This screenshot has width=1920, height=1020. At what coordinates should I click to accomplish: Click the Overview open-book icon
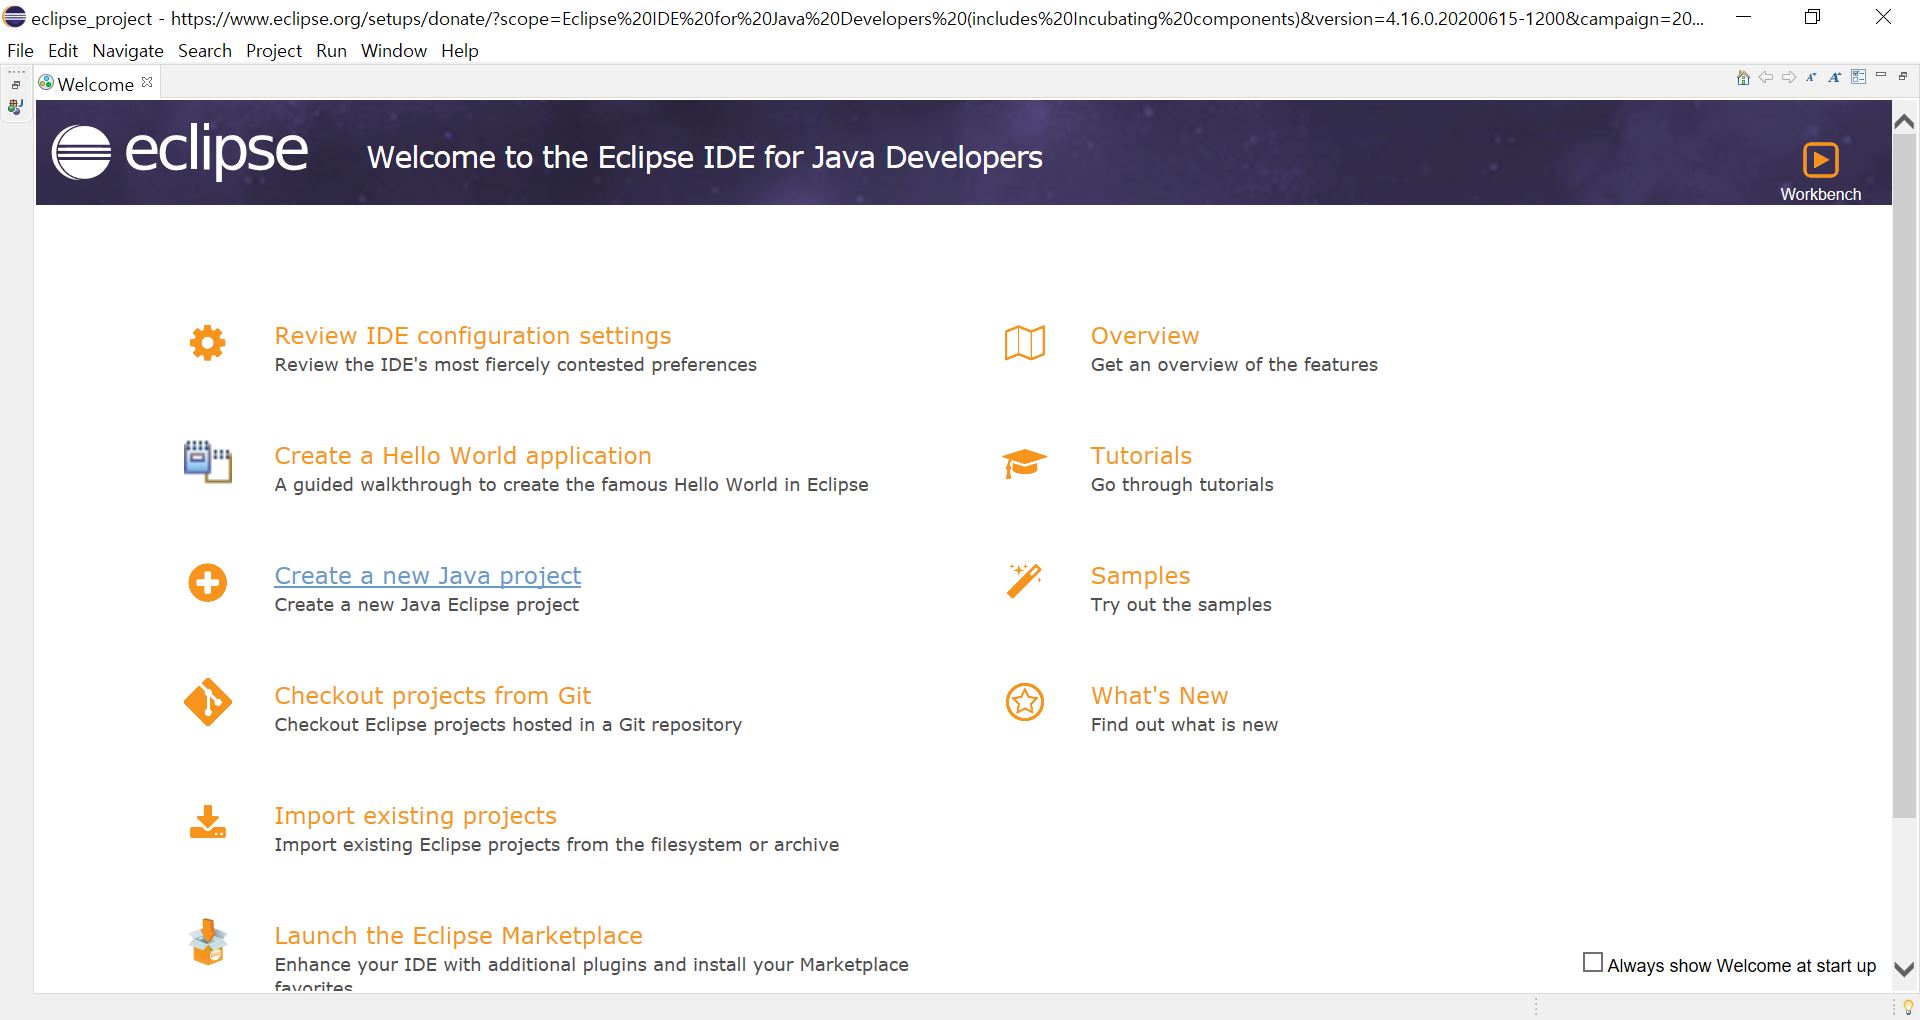[1024, 343]
